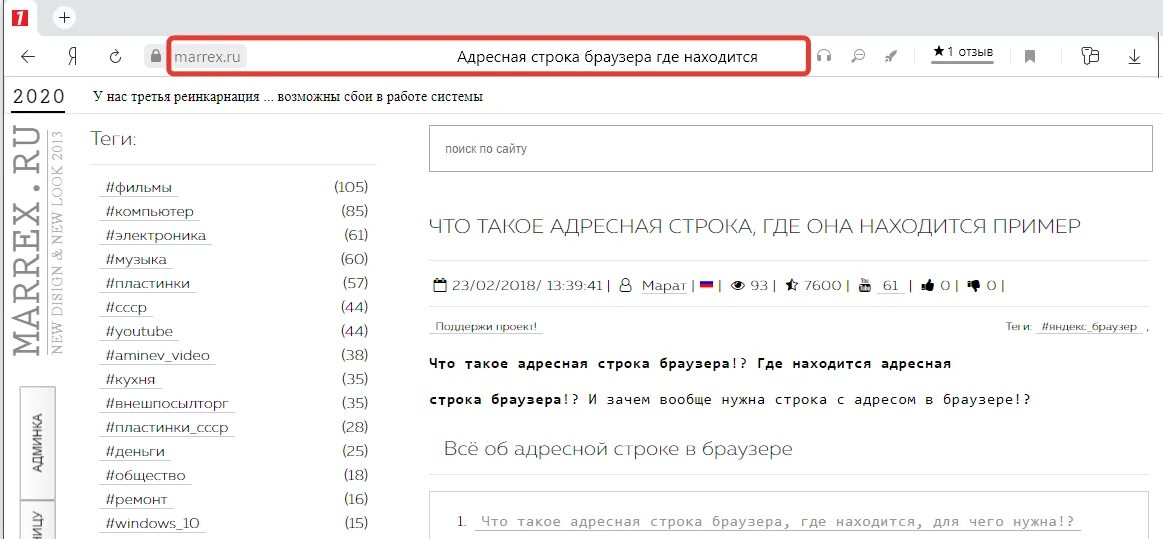Open the page search magnifier icon
The width and height of the screenshot is (1163, 539).
coord(858,56)
